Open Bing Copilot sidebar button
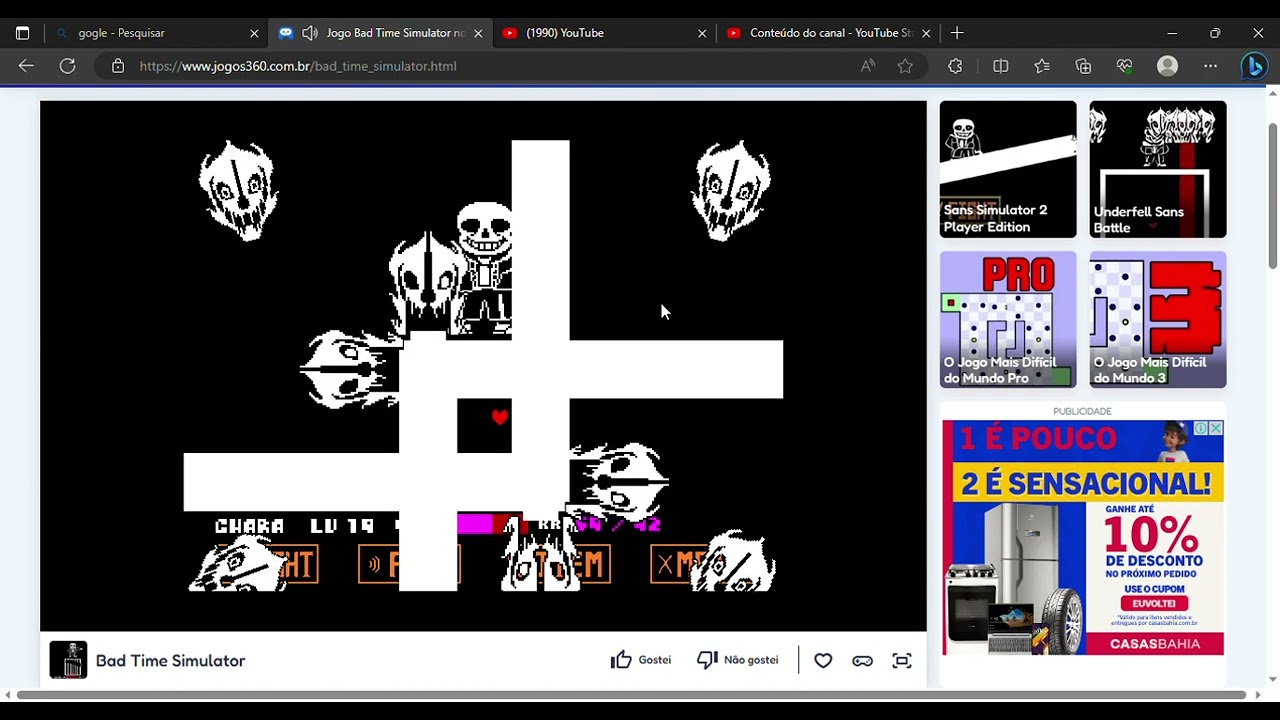 point(1254,66)
